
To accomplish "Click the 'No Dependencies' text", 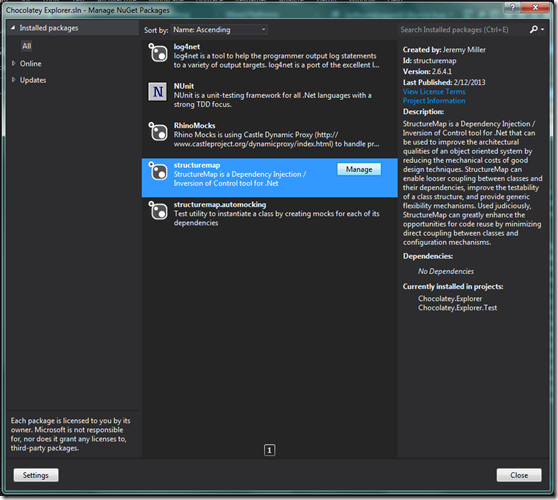I will point(446,271).
